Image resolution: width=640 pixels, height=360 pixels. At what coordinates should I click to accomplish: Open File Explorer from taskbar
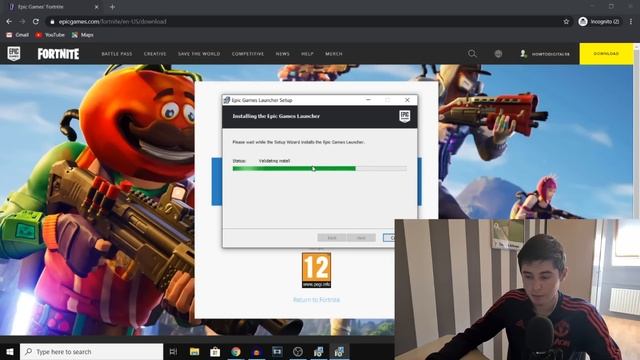pyautogui.click(x=194, y=351)
